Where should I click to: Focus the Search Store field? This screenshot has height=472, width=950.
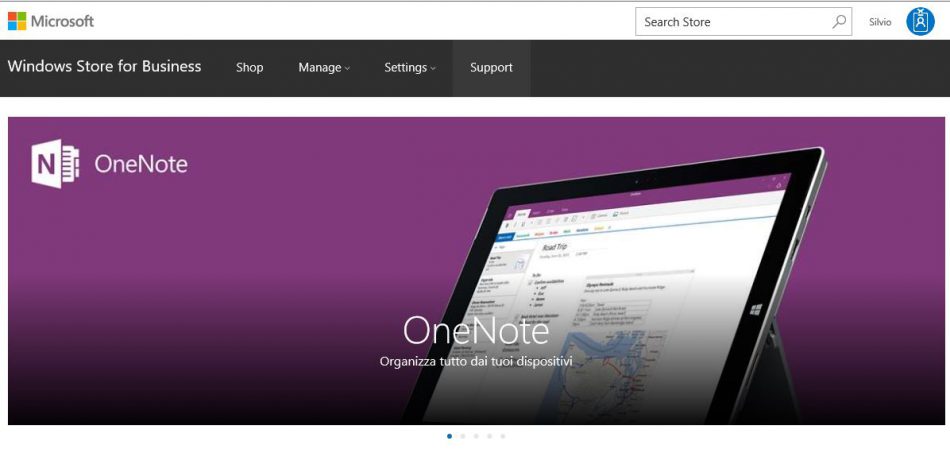[x=743, y=22]
